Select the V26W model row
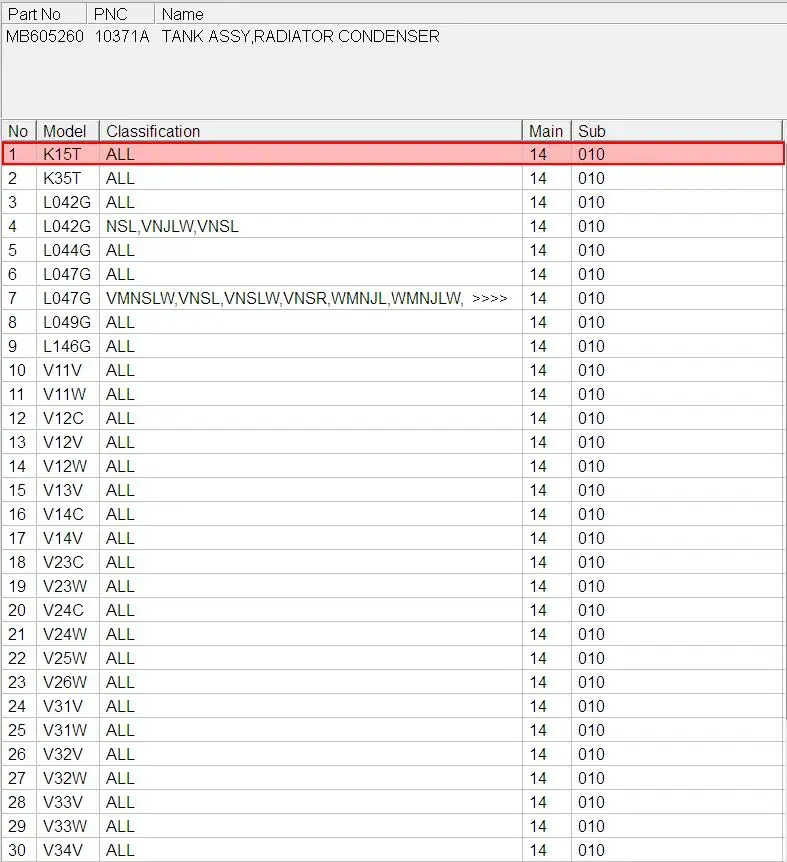The image size is (787, 862). coord(393,682)
